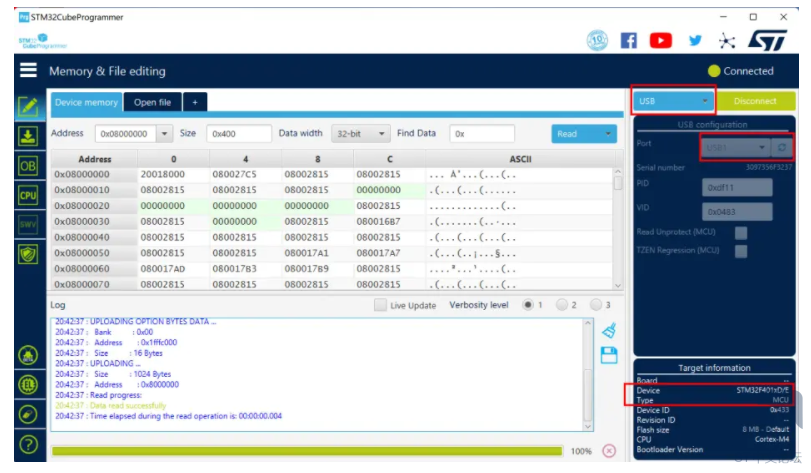
Task: Click the 10 years anniversary badge
Action: [x=597, y=40]
